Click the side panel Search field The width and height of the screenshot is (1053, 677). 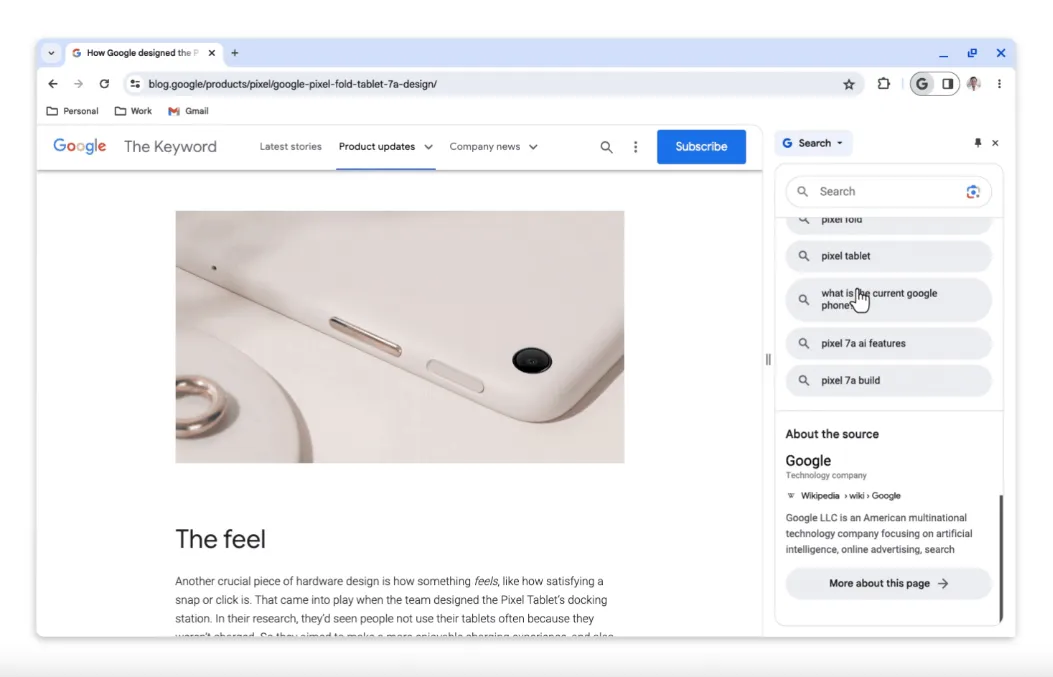coord(888,191)
